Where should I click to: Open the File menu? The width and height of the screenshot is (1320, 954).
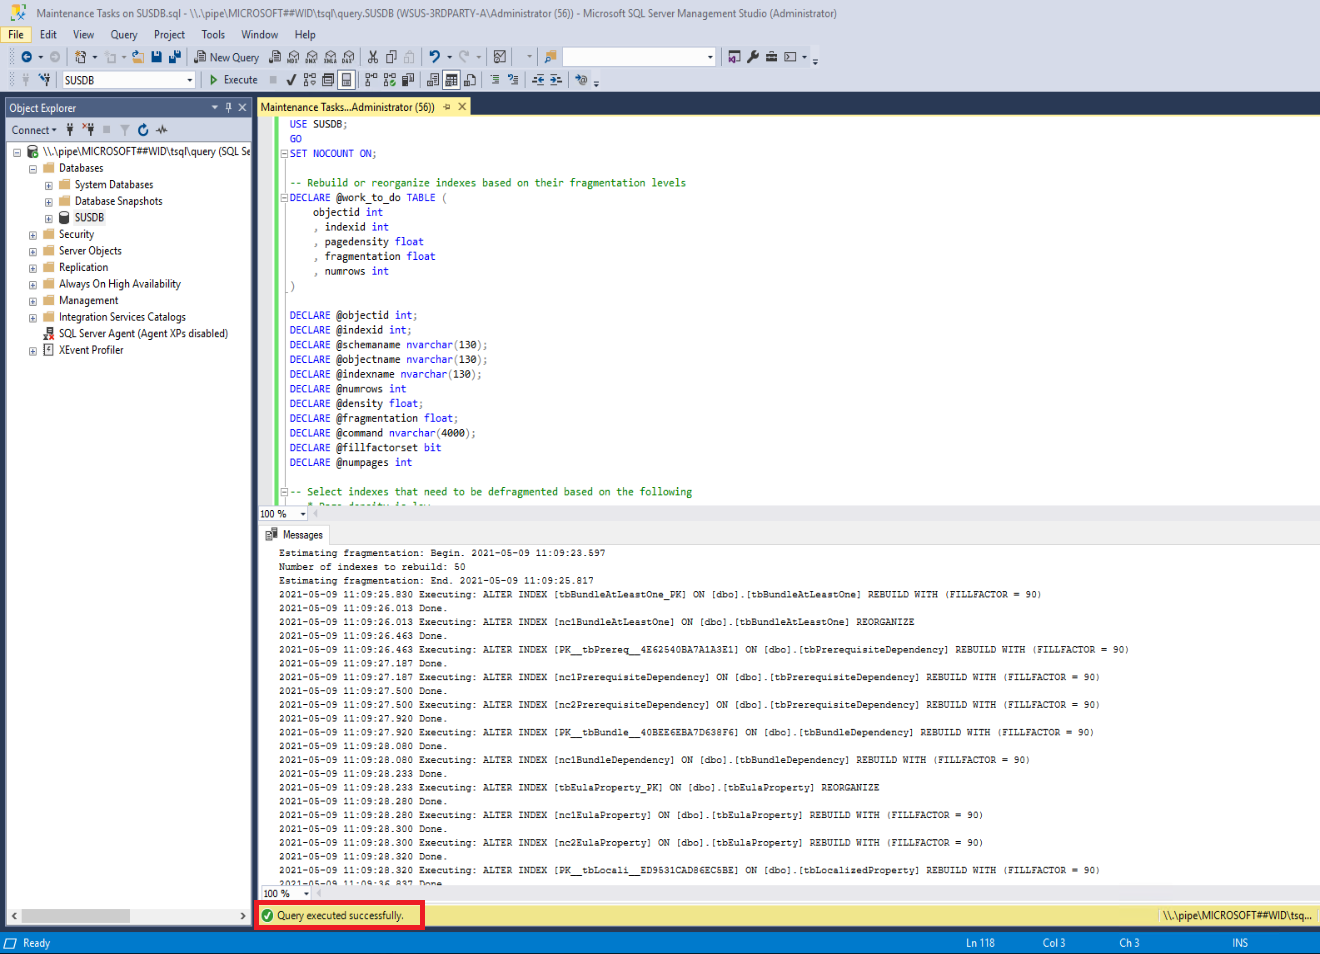[16, 34]
